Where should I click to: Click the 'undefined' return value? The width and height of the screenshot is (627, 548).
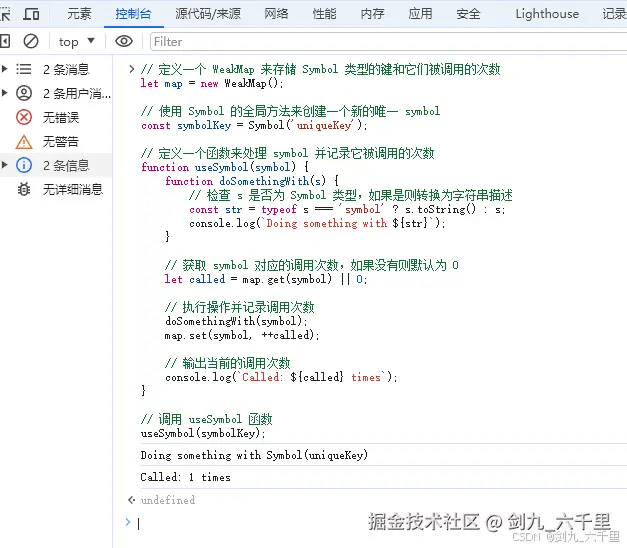pyautogui.click(x=168, y=500)
